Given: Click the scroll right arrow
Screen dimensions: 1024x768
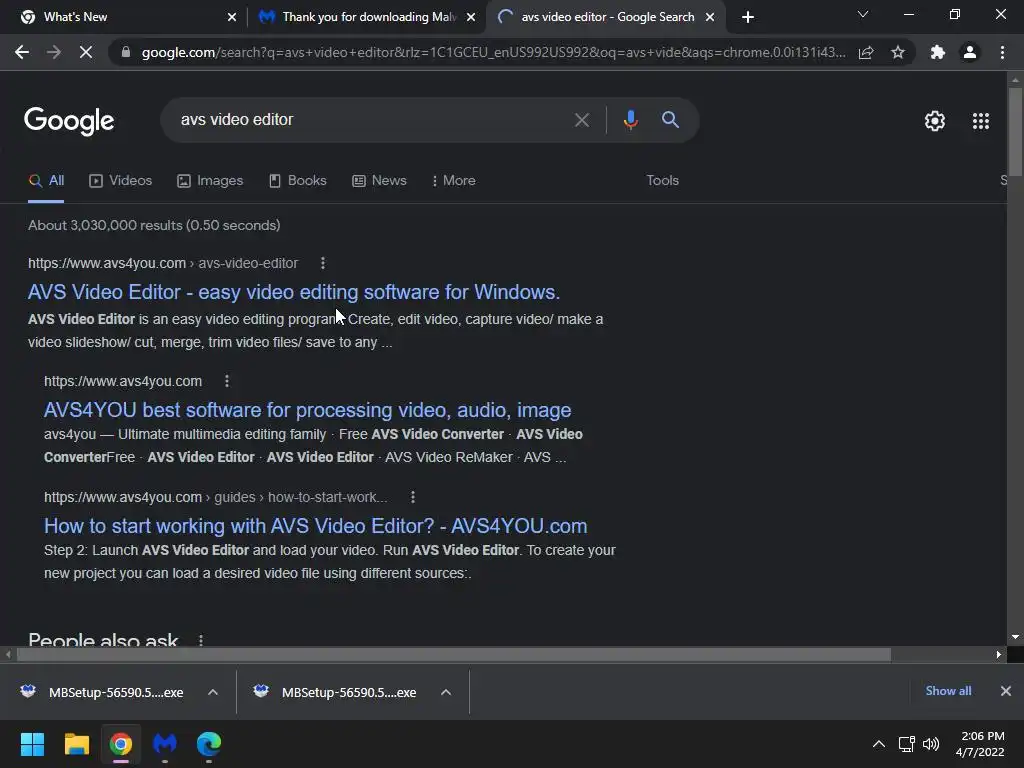Looking at the screenshot, I should (x=999, y=654).
